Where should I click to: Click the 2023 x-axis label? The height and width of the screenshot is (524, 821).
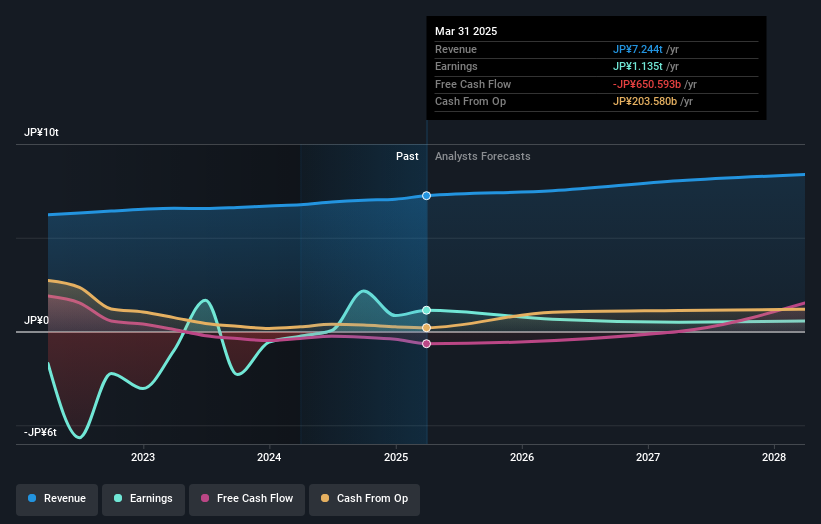pyautogui.click(x=143, y=458)
